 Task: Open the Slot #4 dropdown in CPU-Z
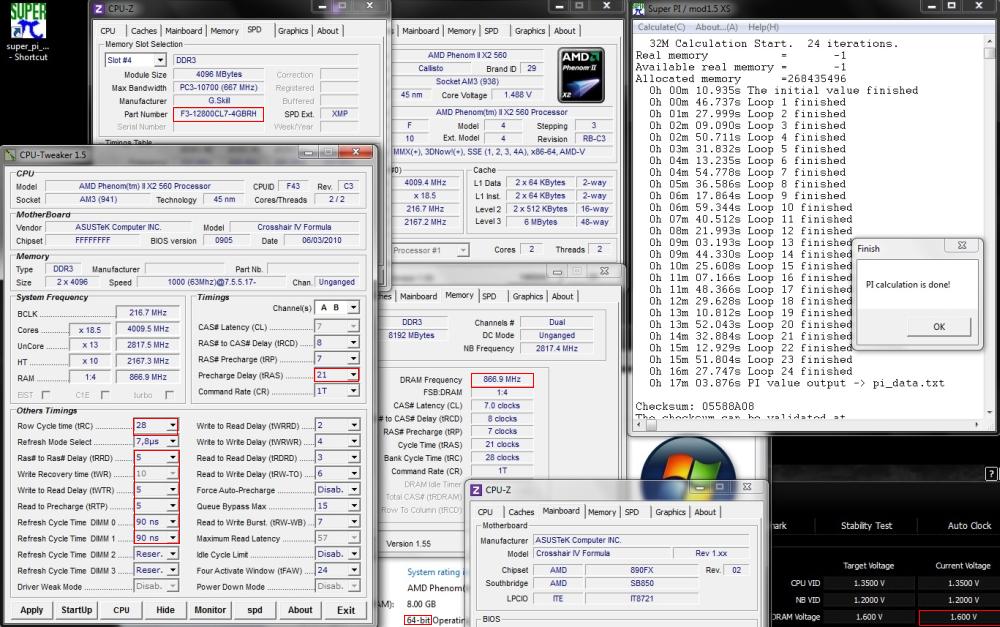tap(160, 60)
